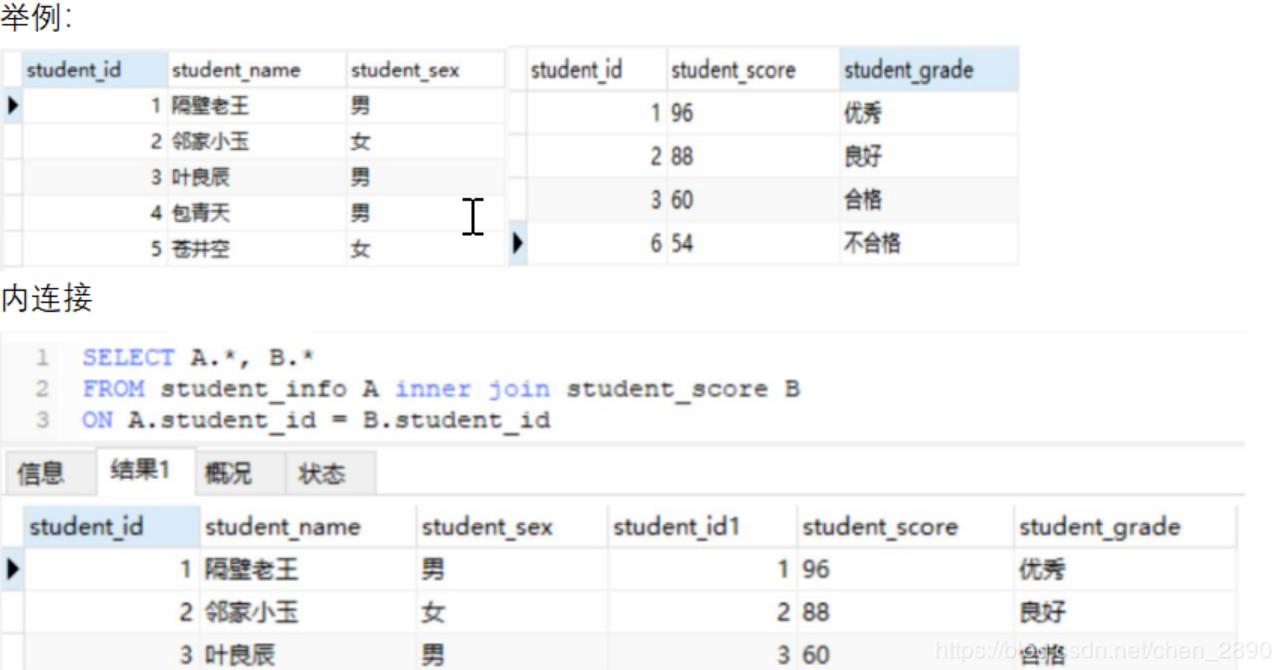
Task: Click student_sex header in the upper info table
Action: pos(426,70)
